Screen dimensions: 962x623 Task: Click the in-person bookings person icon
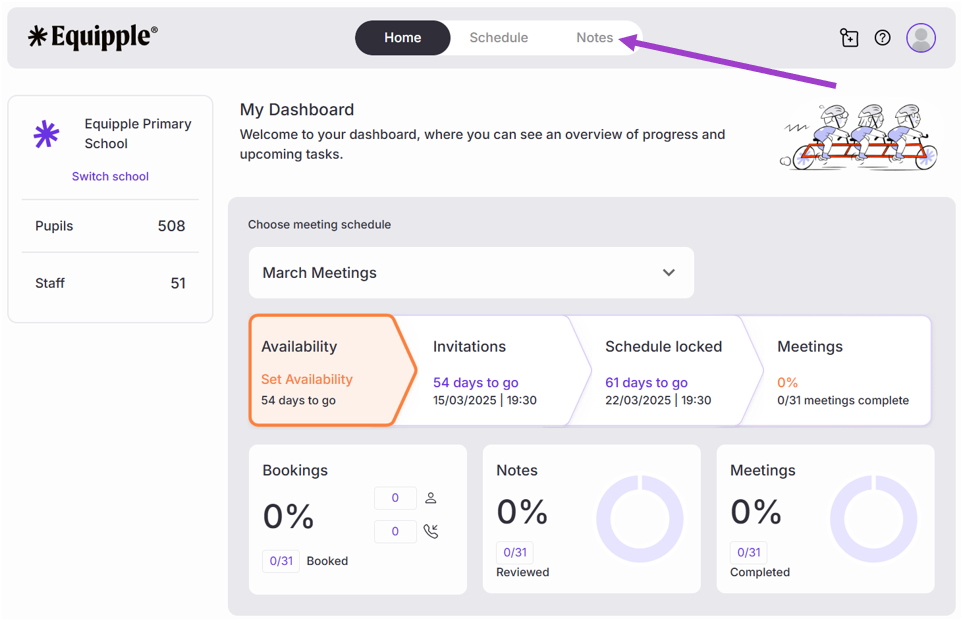(x=431, y=498)
